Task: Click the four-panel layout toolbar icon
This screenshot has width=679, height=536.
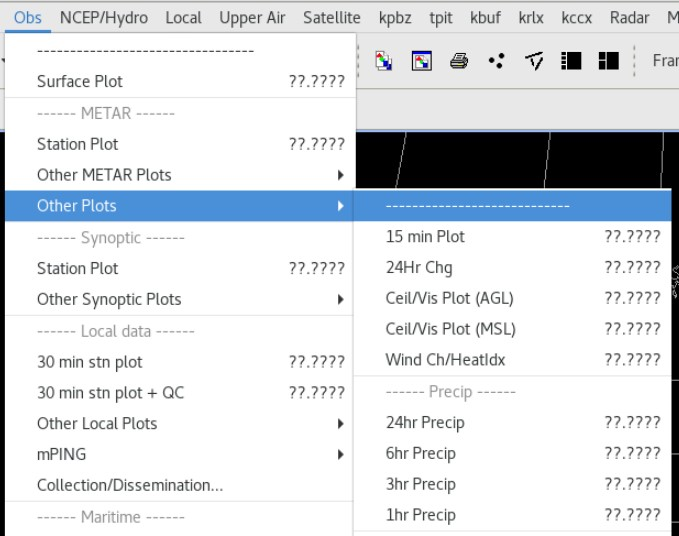Action: (x=608, y=61)
